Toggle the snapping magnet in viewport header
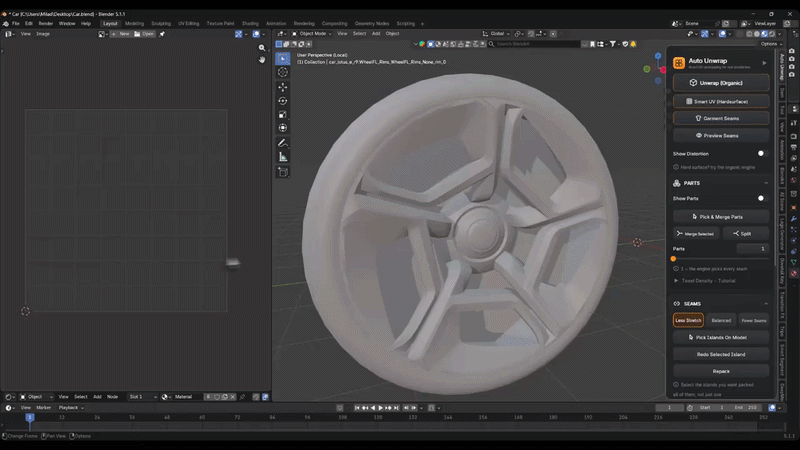Screen dimensions: 800x450 [531, 34]
